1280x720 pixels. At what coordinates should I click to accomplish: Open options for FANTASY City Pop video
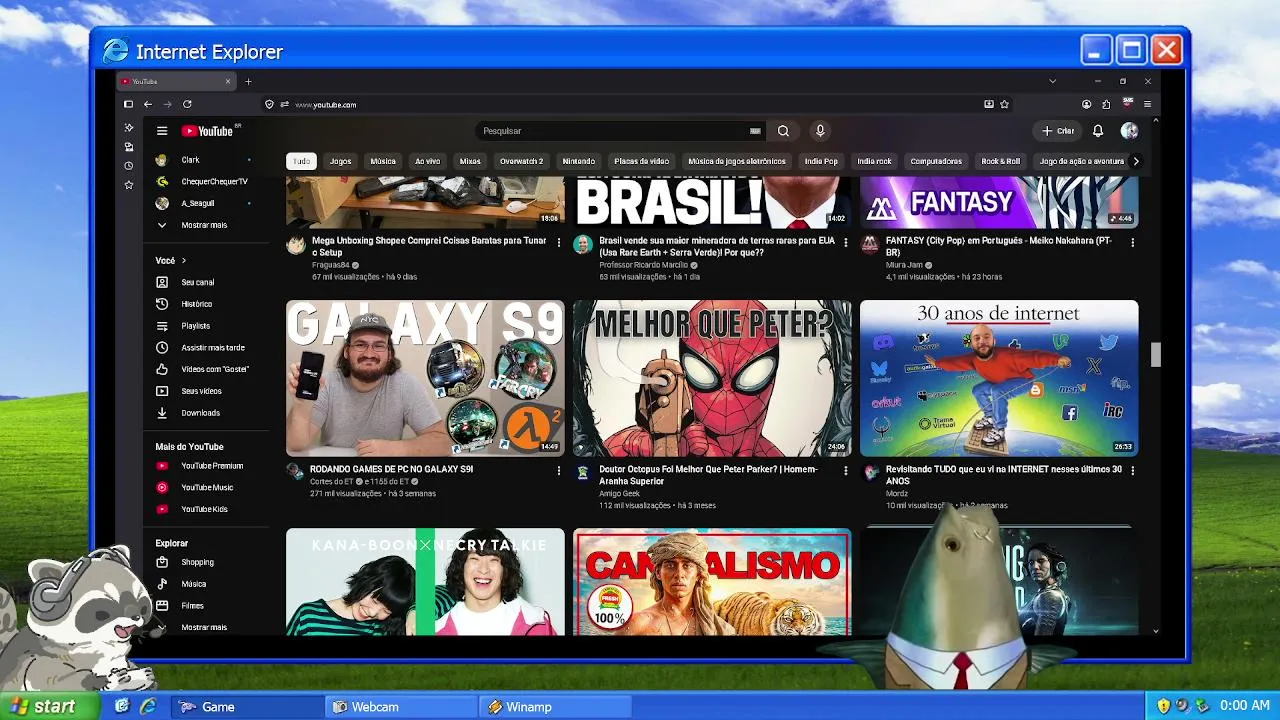coord(1133,242)
